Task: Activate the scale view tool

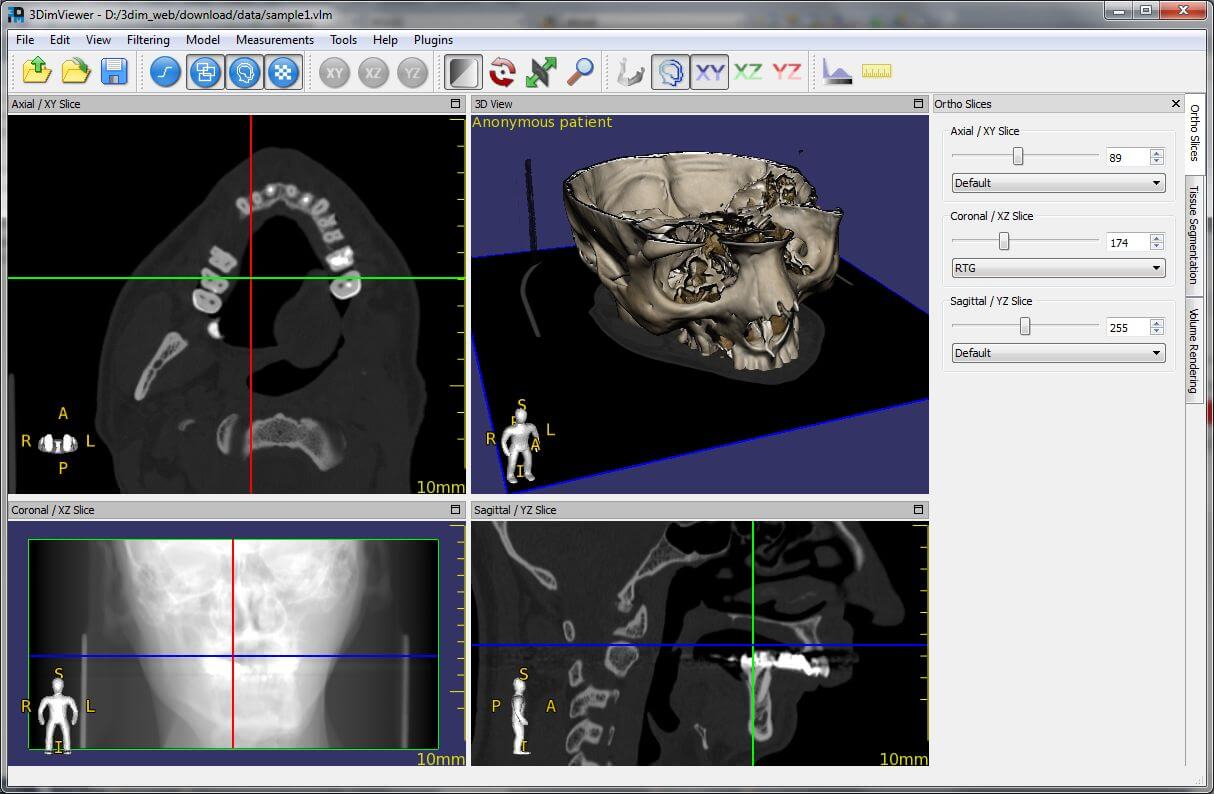Action: coord(540,71)
